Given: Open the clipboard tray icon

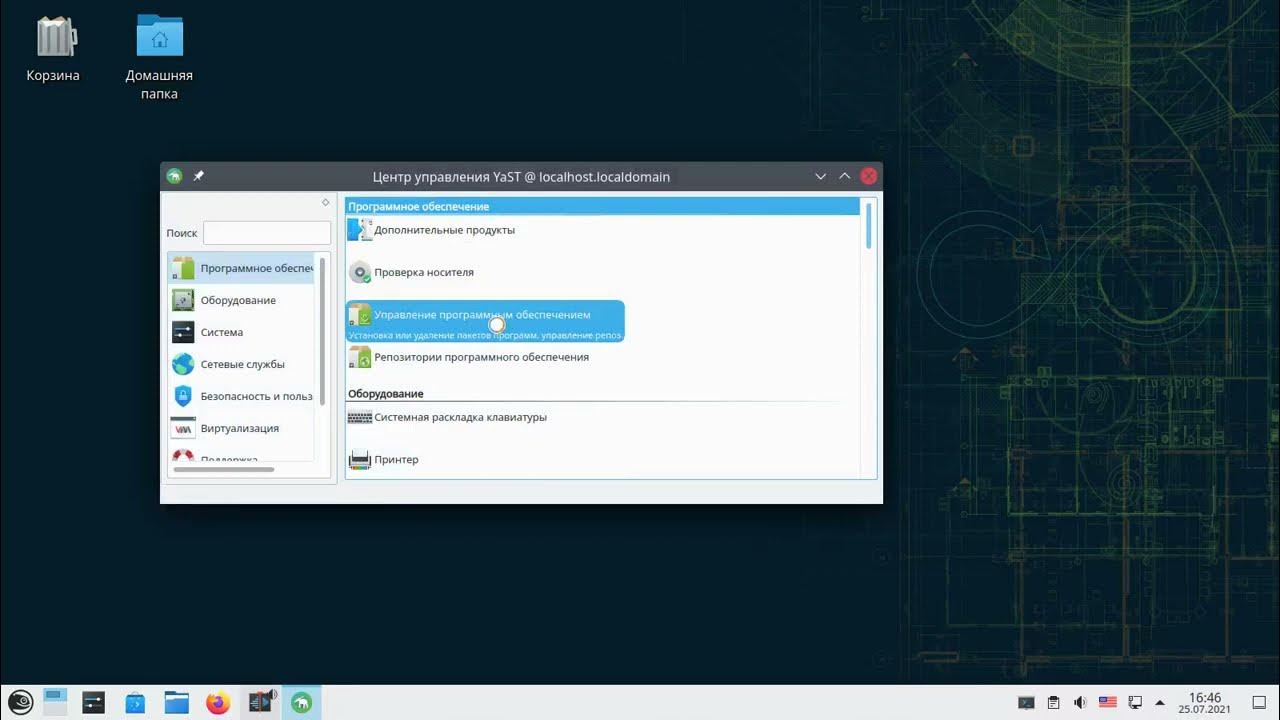Looking at the screenshot, I should [1054, 702].
